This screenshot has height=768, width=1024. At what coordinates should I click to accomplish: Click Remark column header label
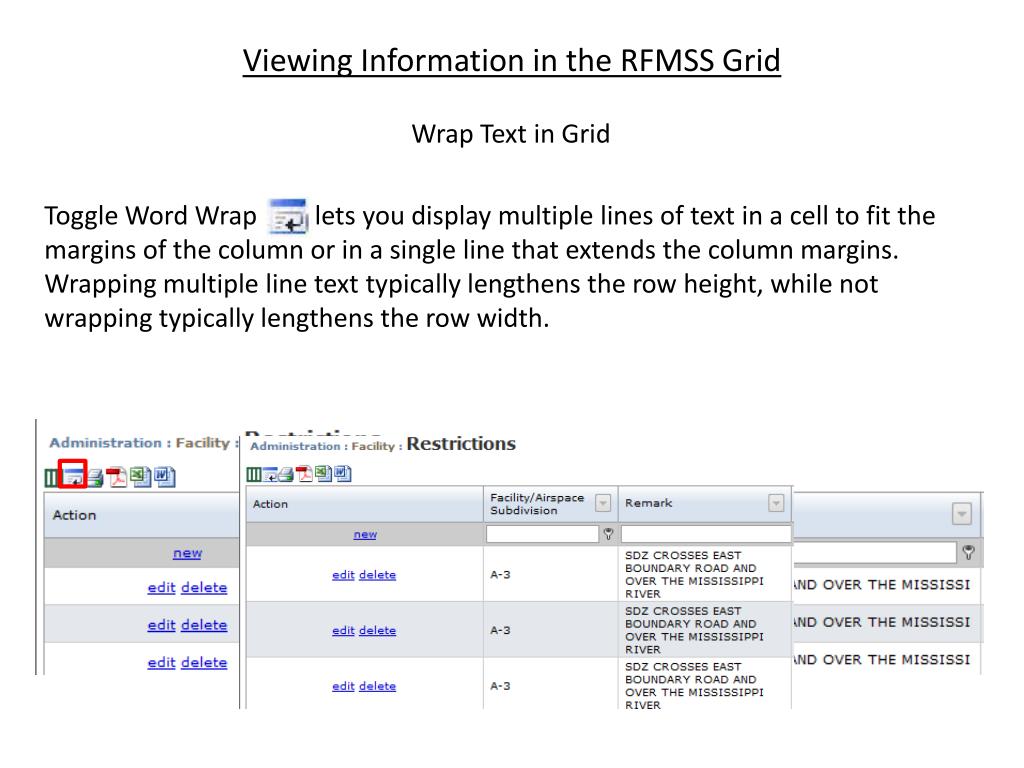coord(648,503)
